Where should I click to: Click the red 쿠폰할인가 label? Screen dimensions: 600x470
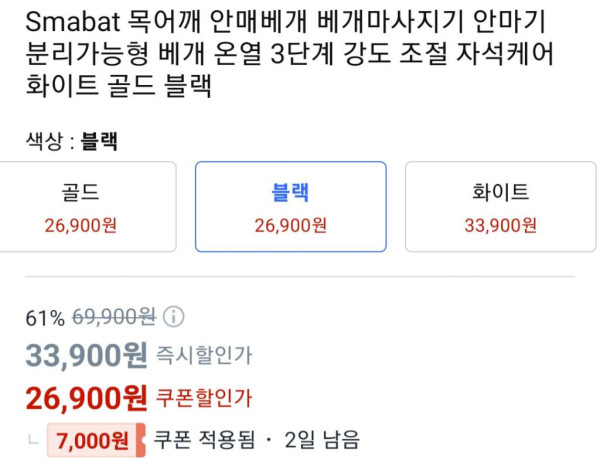click(x=204, y=398)
